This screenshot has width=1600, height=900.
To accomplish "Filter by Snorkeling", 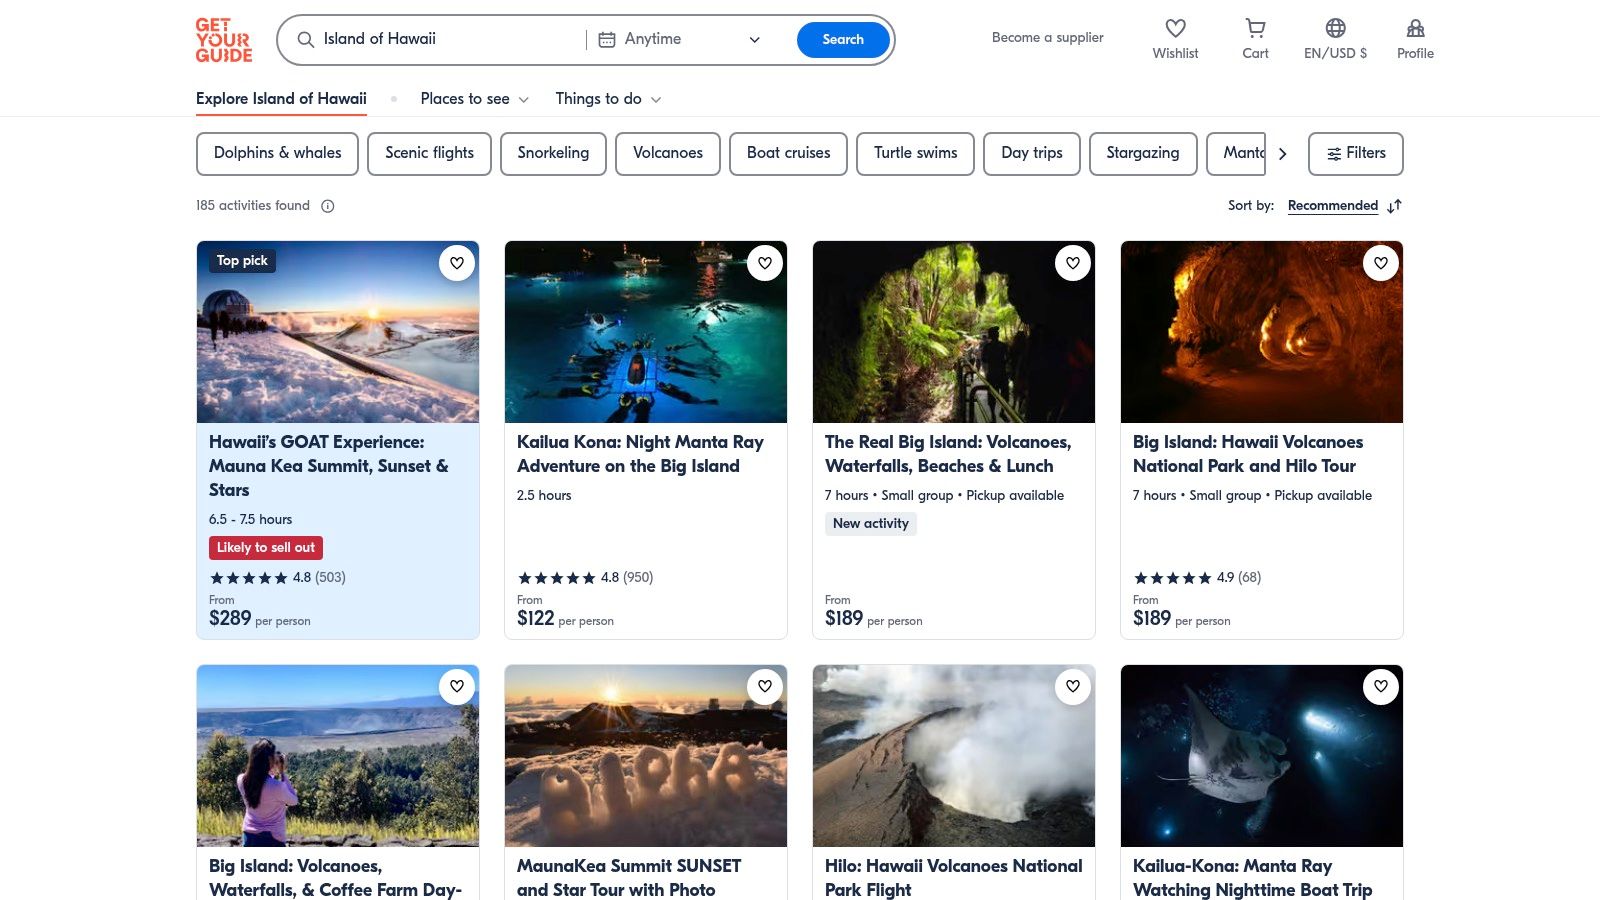I will [553, 154].
